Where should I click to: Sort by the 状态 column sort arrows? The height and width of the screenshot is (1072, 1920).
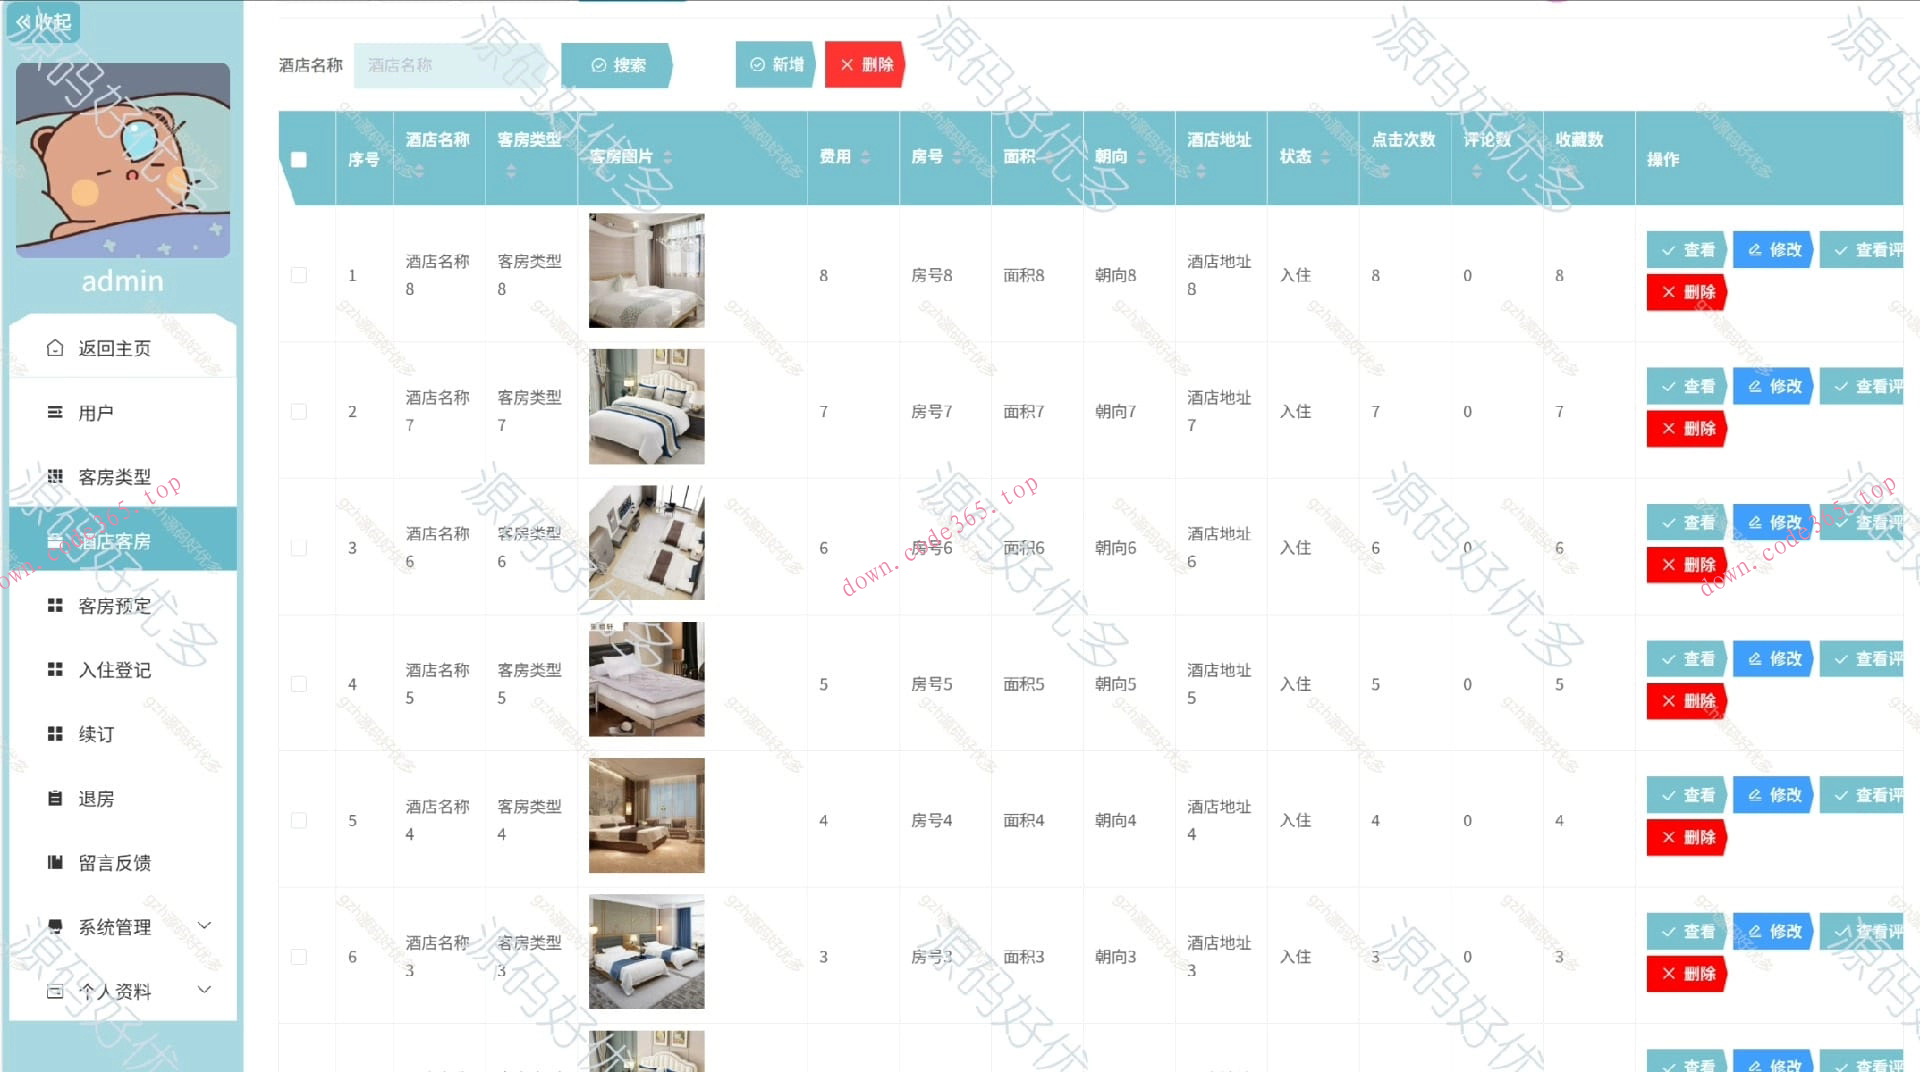[x=1325, y=157]
